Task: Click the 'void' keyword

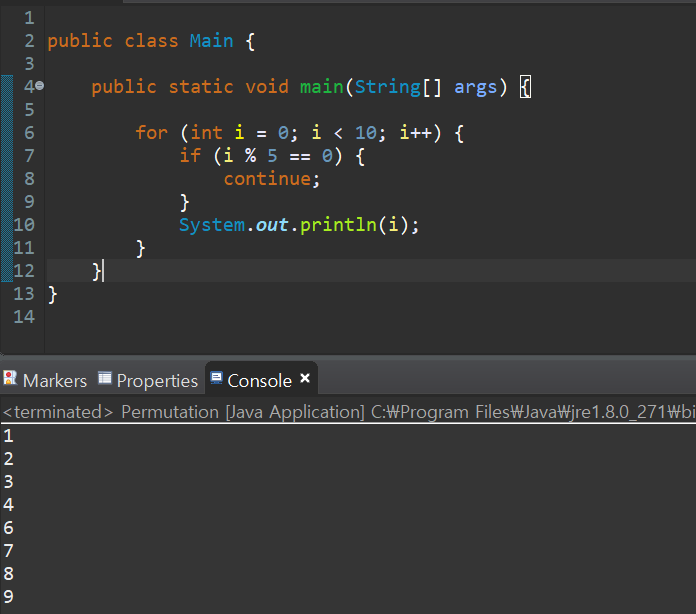Action: coord(267,87)
